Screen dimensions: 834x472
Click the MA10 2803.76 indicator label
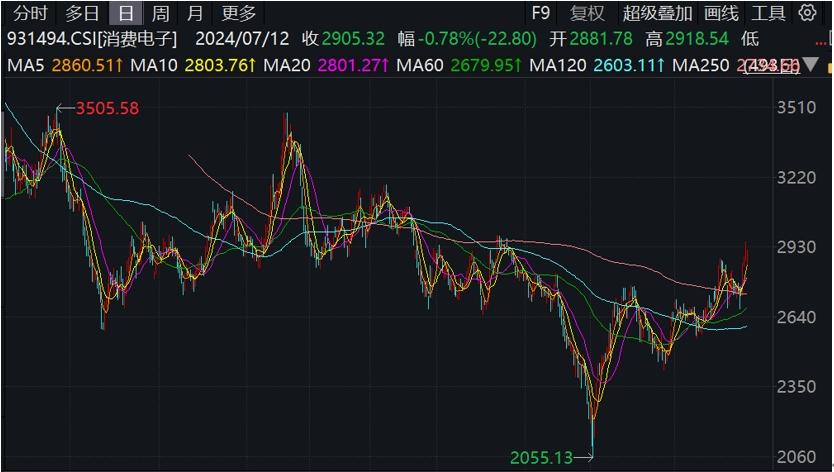[193, 65]
